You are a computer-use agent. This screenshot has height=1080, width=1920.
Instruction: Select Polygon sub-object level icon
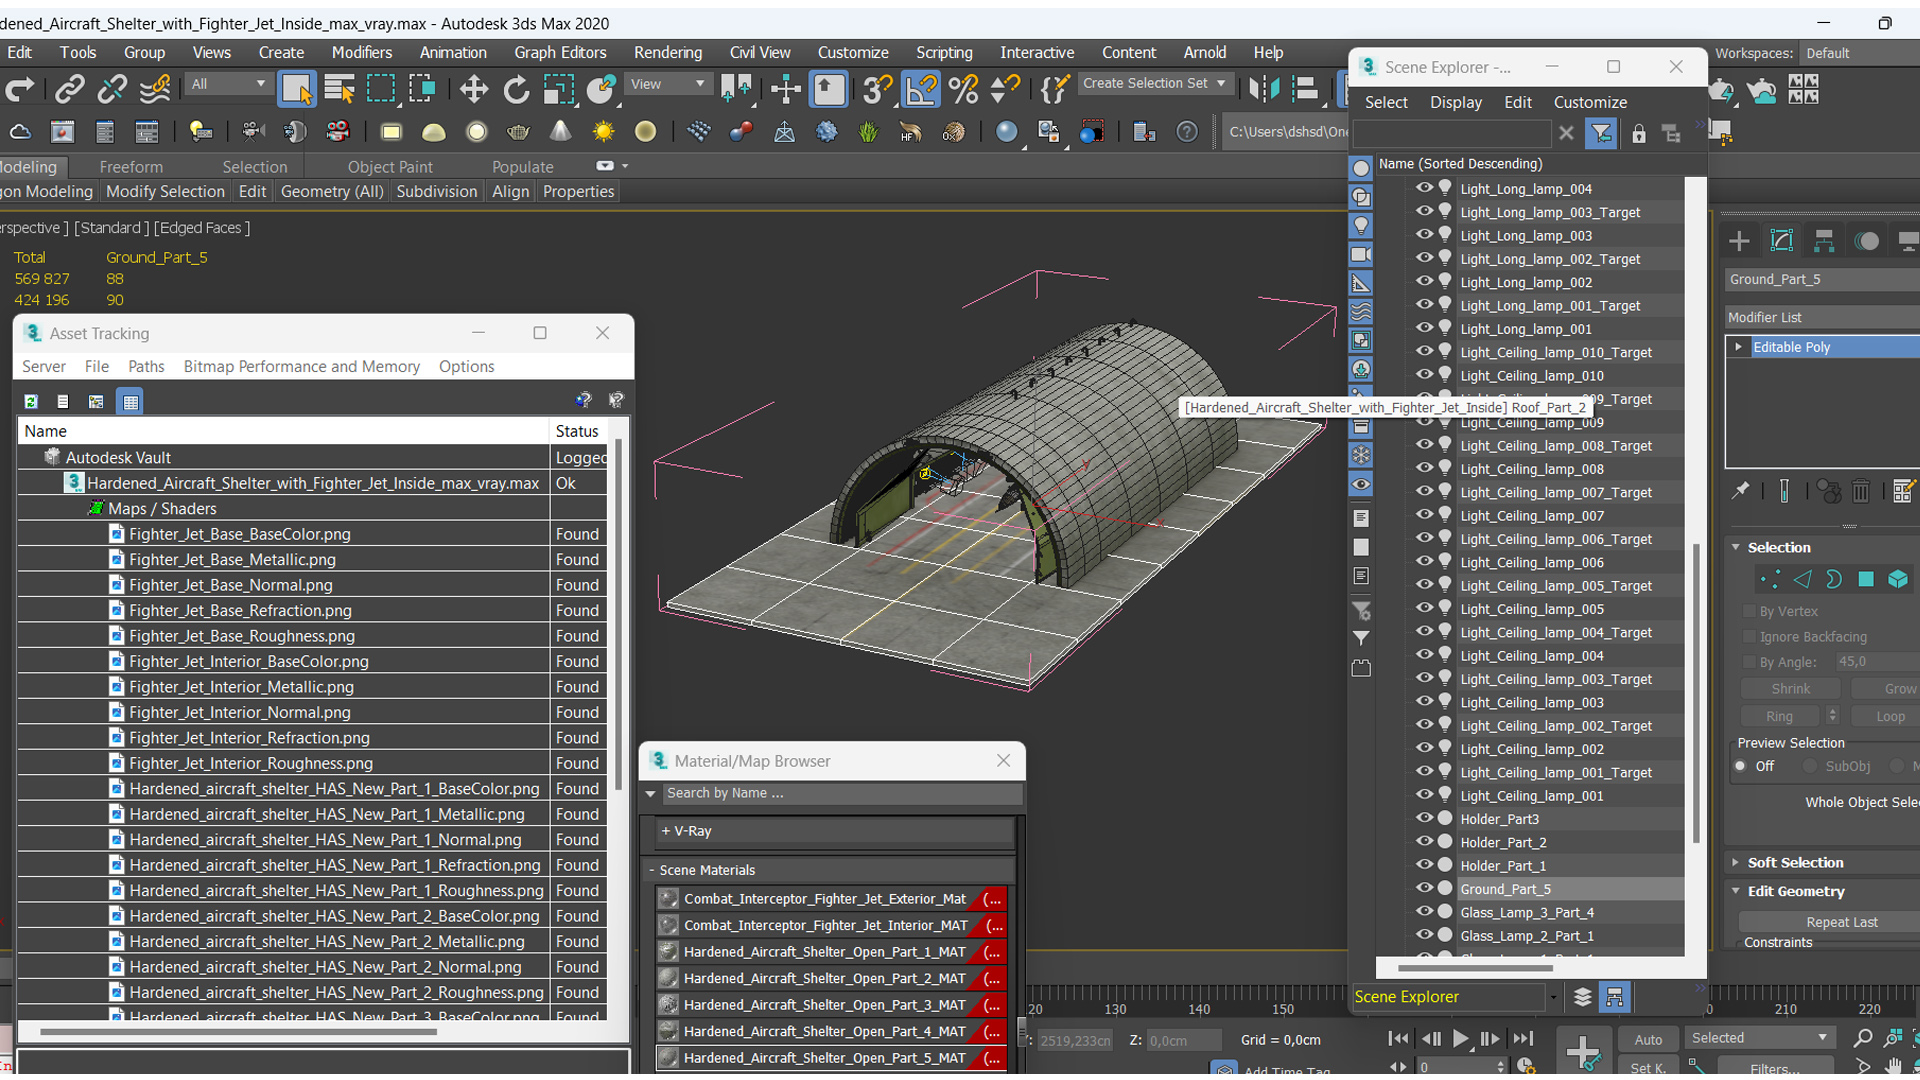pos(1866,579)
